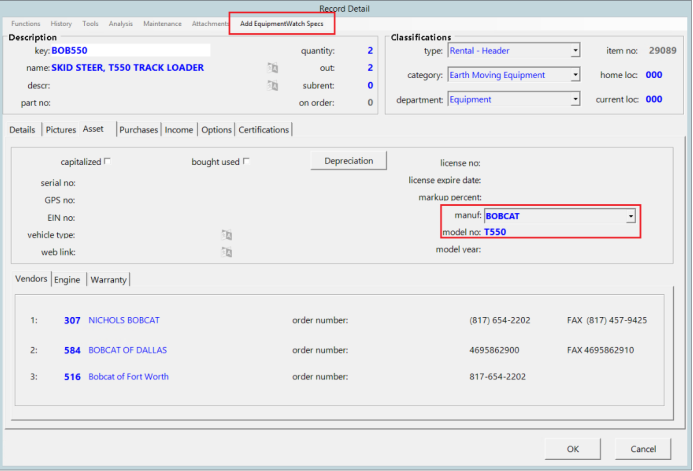Switch to the Purchases tab

tap(138, 129)
